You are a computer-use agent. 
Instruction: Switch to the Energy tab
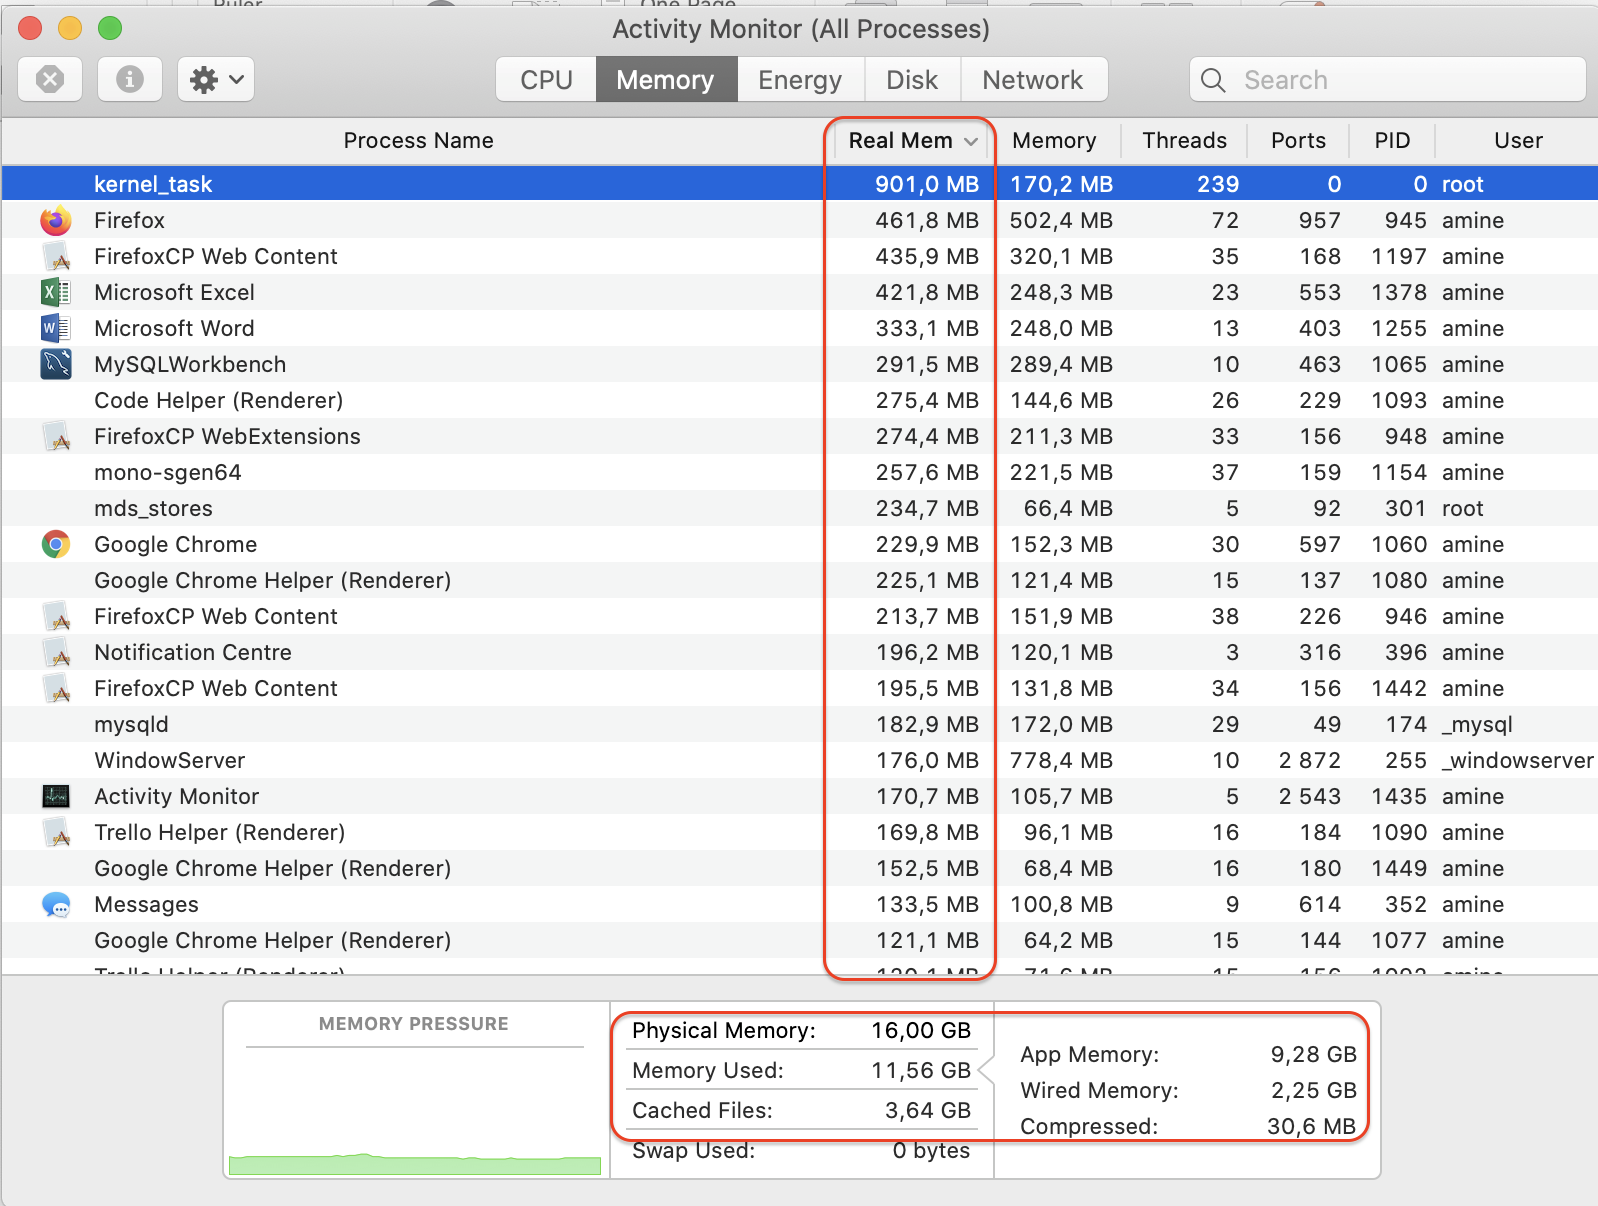pos(799,80)
